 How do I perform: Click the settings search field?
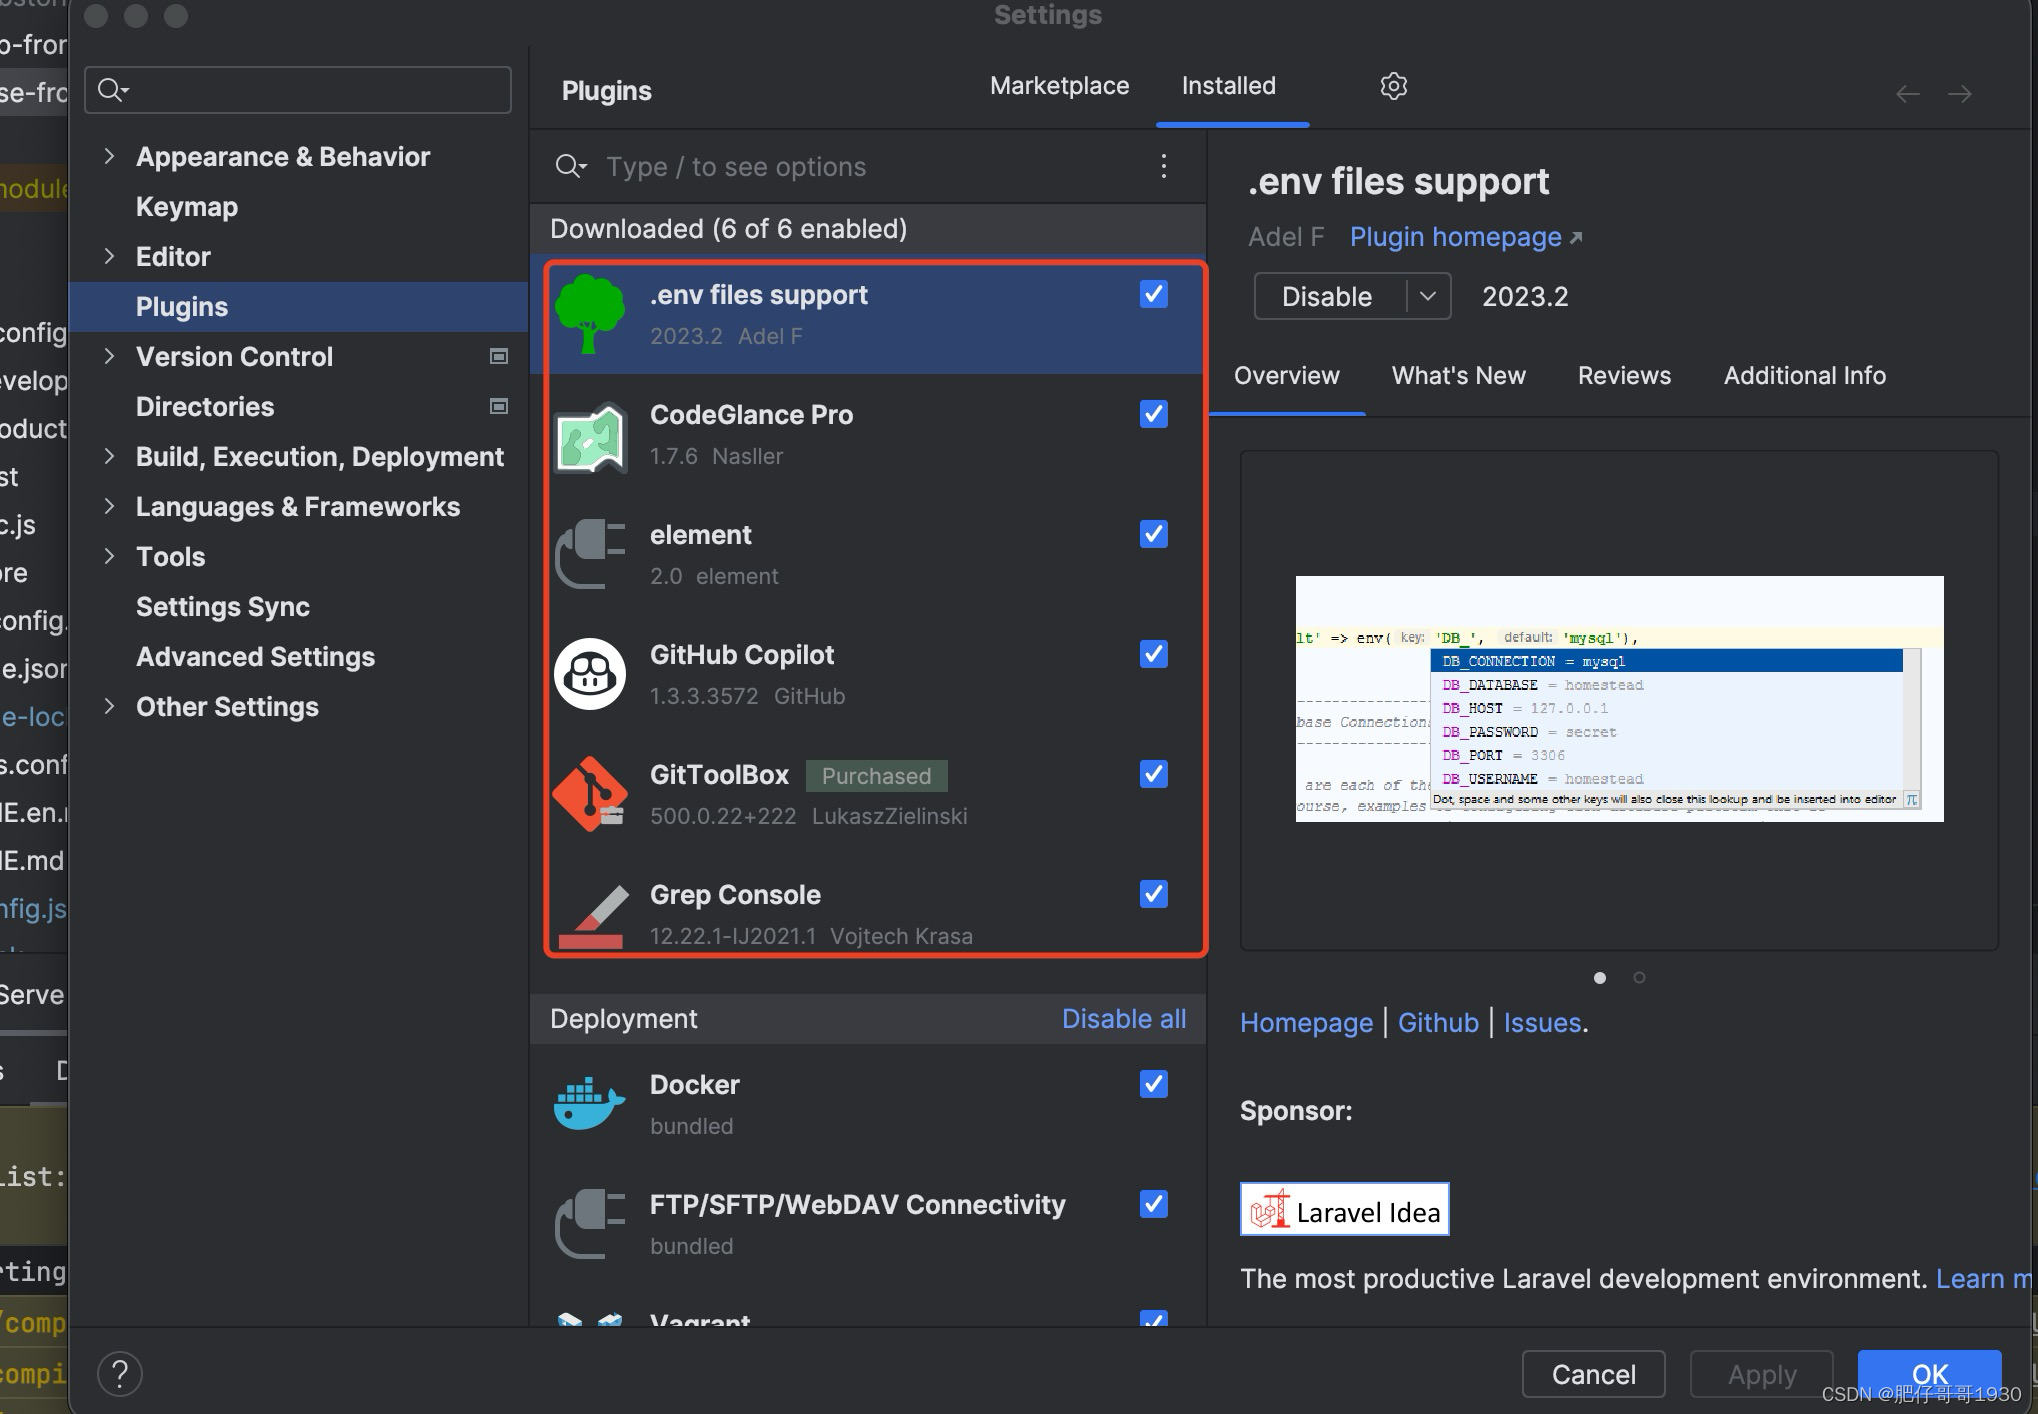pos(300,90)
